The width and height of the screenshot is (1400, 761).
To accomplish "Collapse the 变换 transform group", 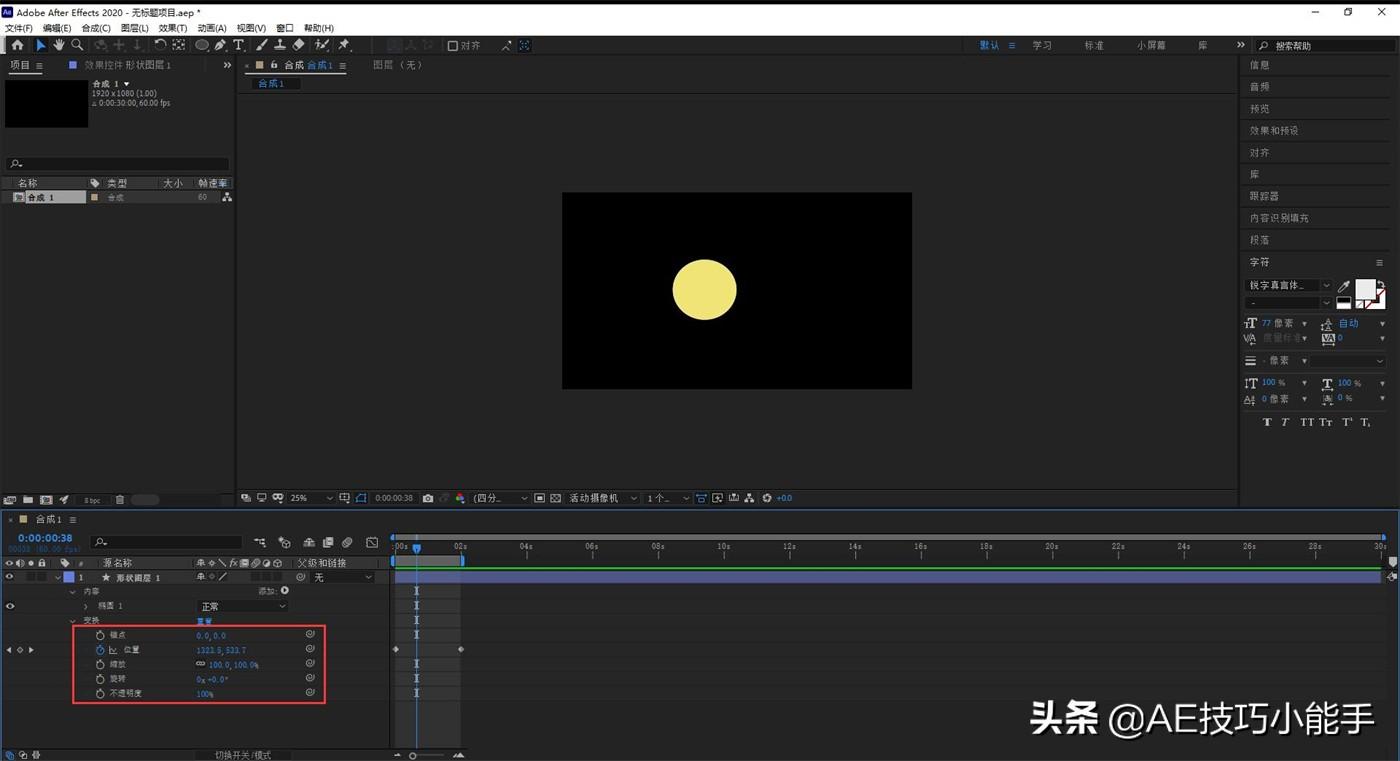I will click(x=73, y=621).
